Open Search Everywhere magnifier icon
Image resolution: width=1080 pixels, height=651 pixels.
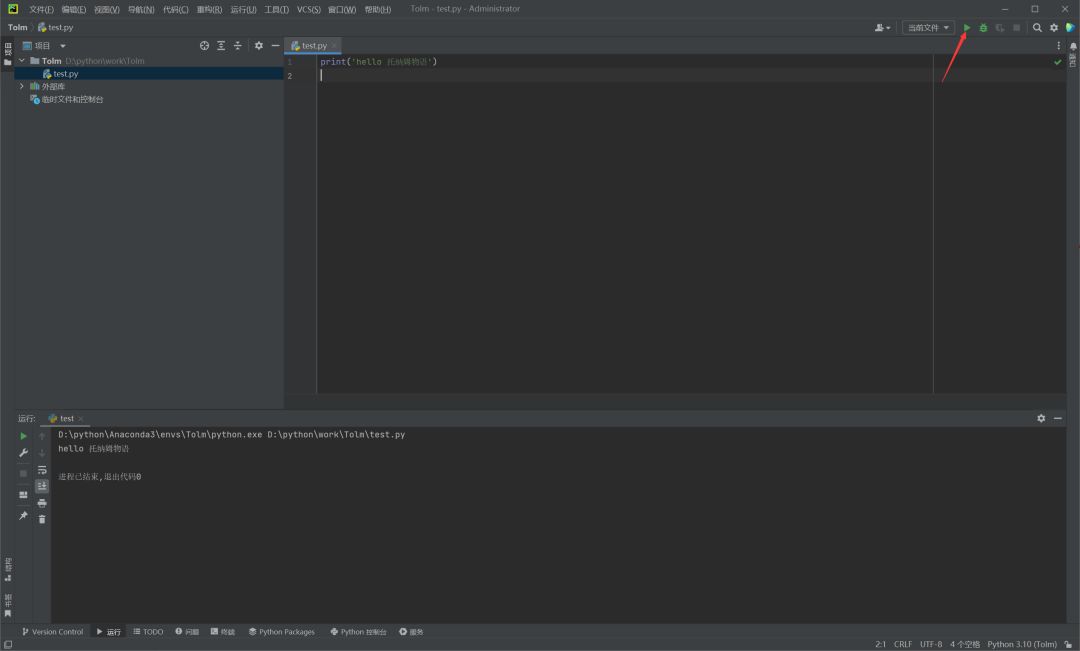pyautogui.click(x=1037, y=28)
